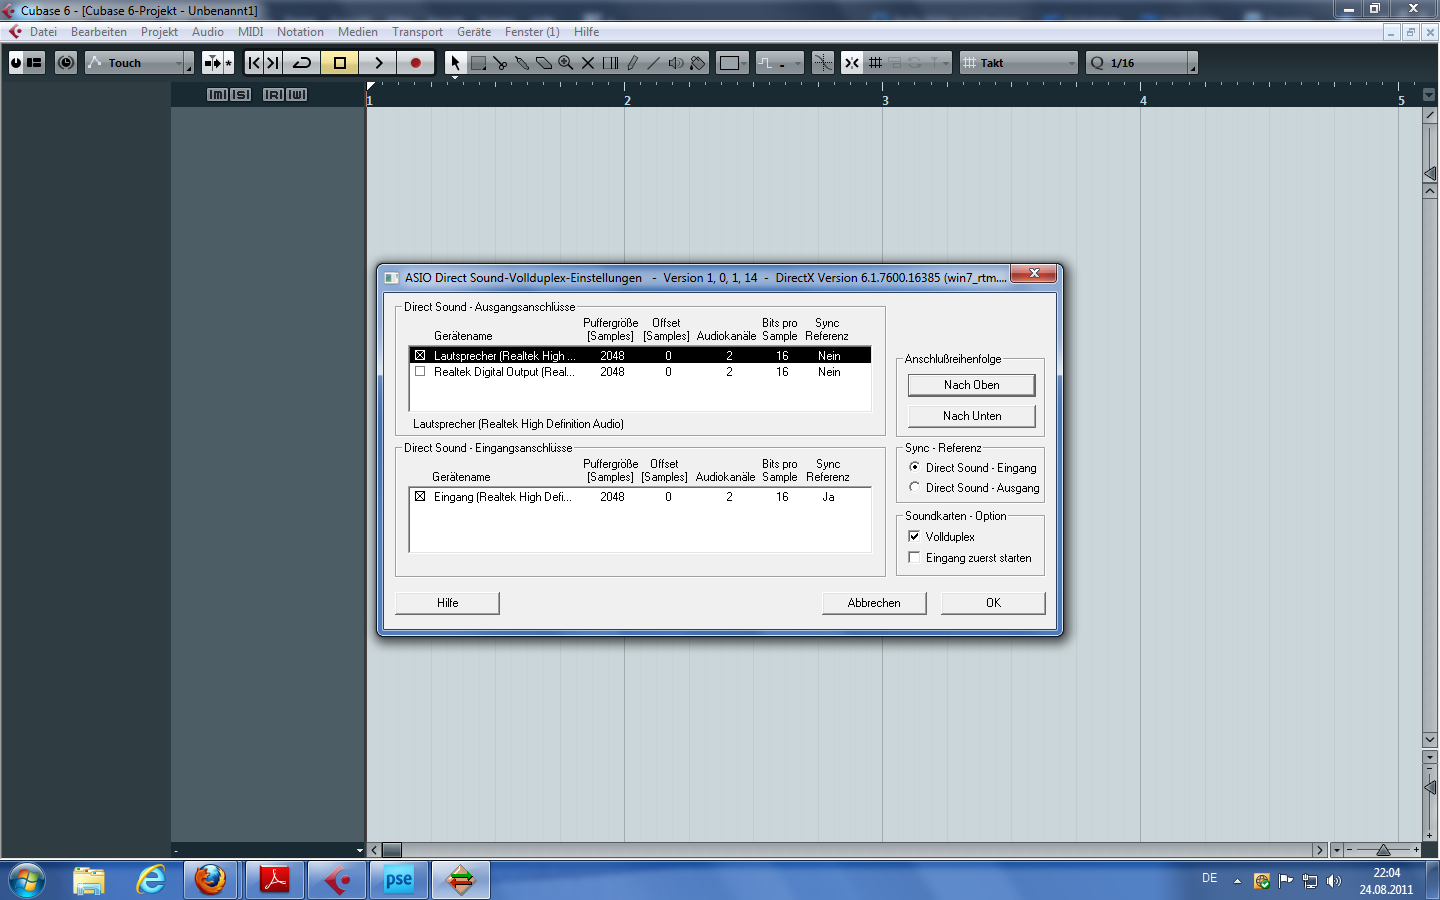Screen dimensions: 1440x900
Task: Select the Play speaker tool
Action: click(x=676, y=63)
